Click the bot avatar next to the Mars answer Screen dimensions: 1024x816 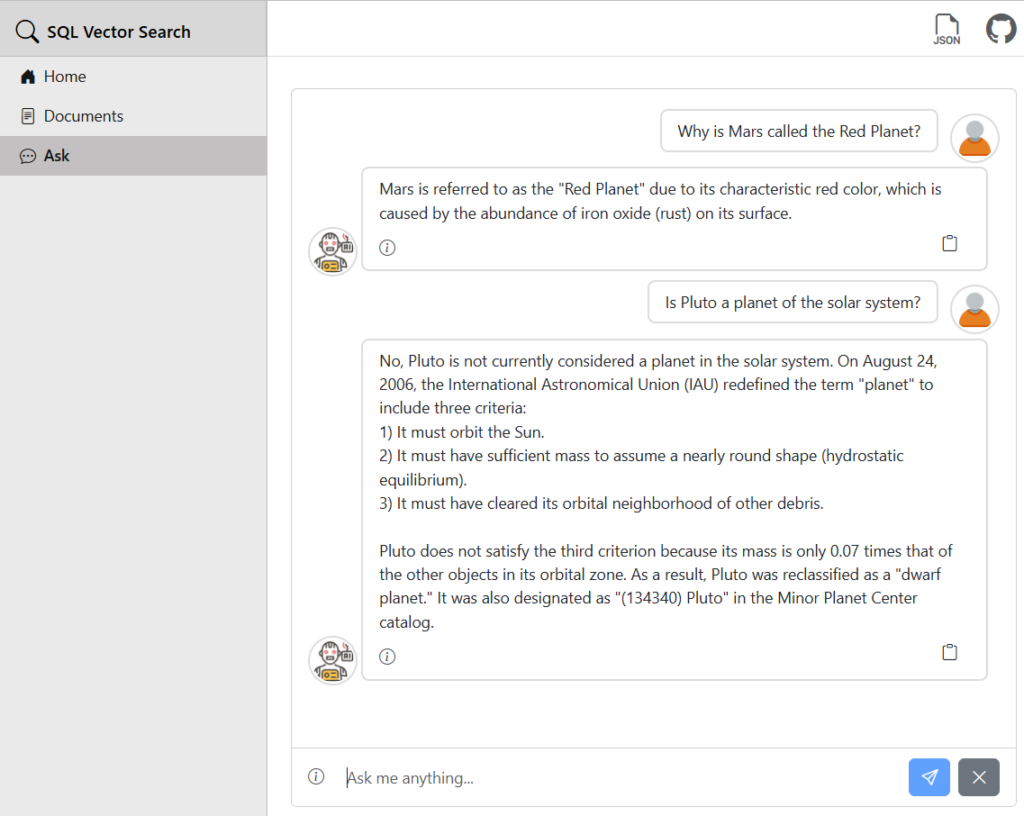[332, 251]
